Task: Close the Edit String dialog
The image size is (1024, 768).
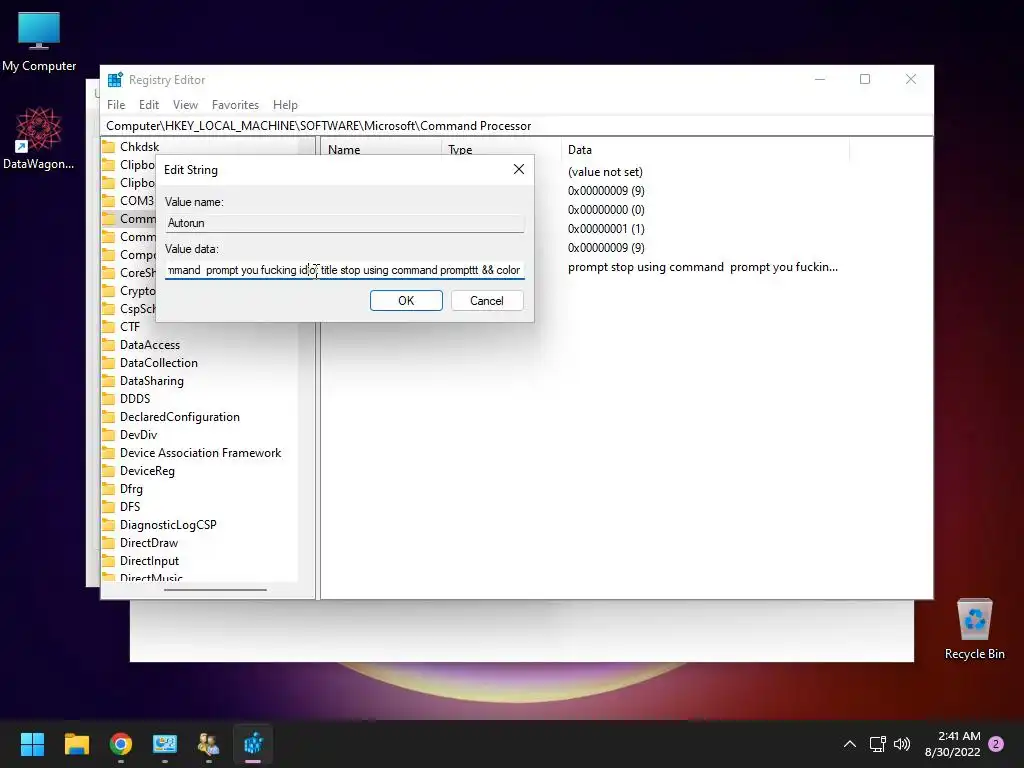Action: [x=519, y=169]
